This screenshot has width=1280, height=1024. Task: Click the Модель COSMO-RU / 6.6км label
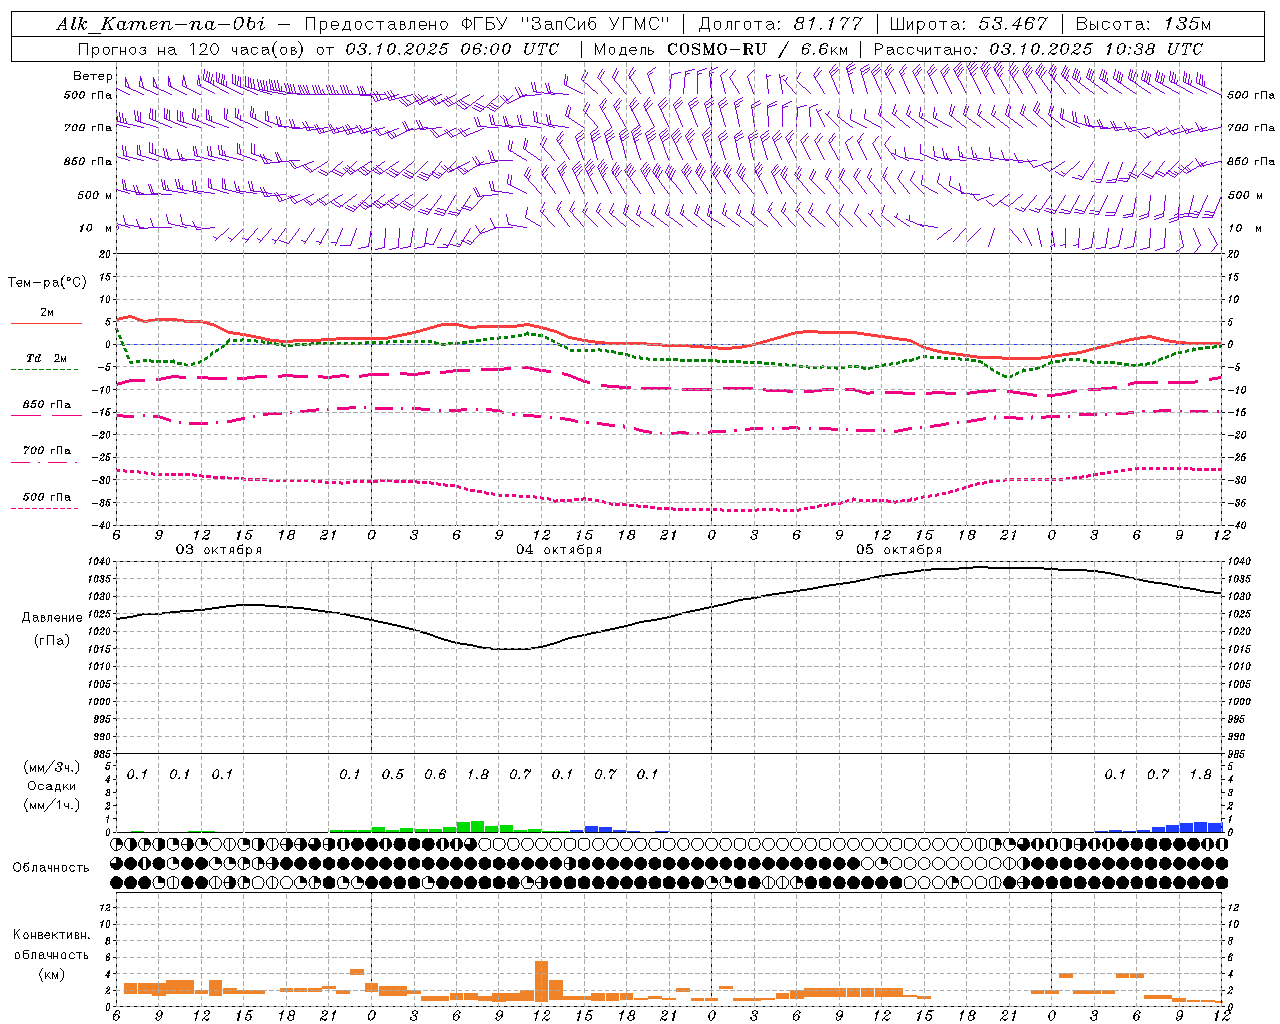[x=721, y=49]
